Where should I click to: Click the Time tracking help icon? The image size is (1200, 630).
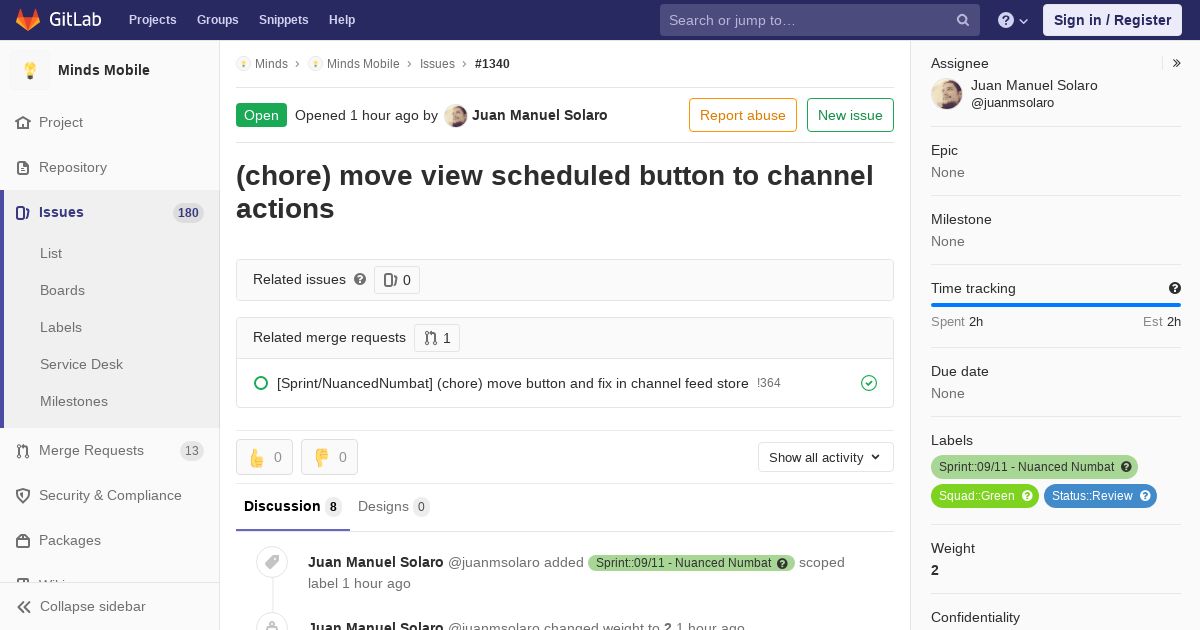click(1175, 288)
